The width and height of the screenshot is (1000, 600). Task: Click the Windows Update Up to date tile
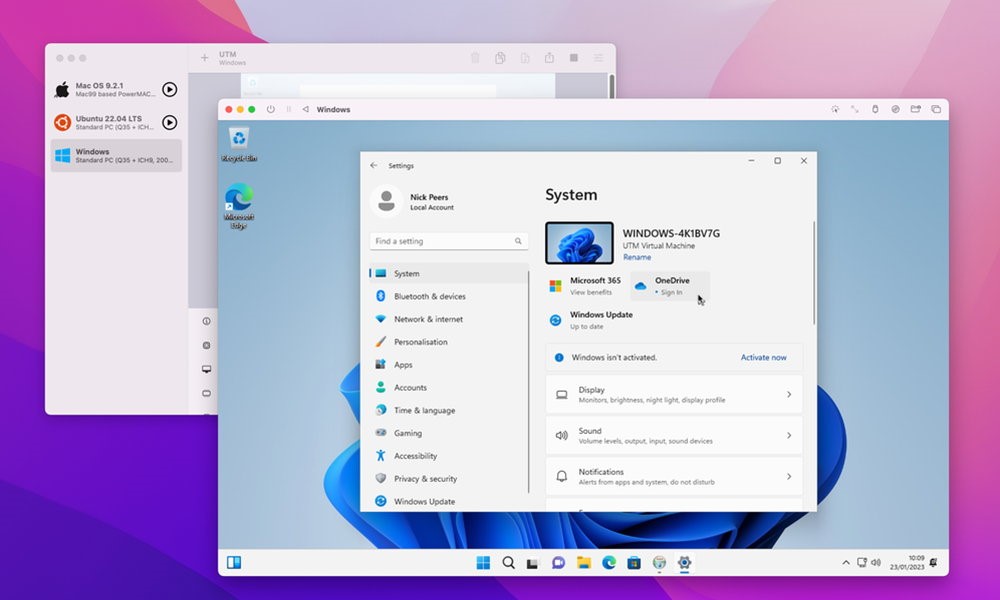click(x=591, y=320)
